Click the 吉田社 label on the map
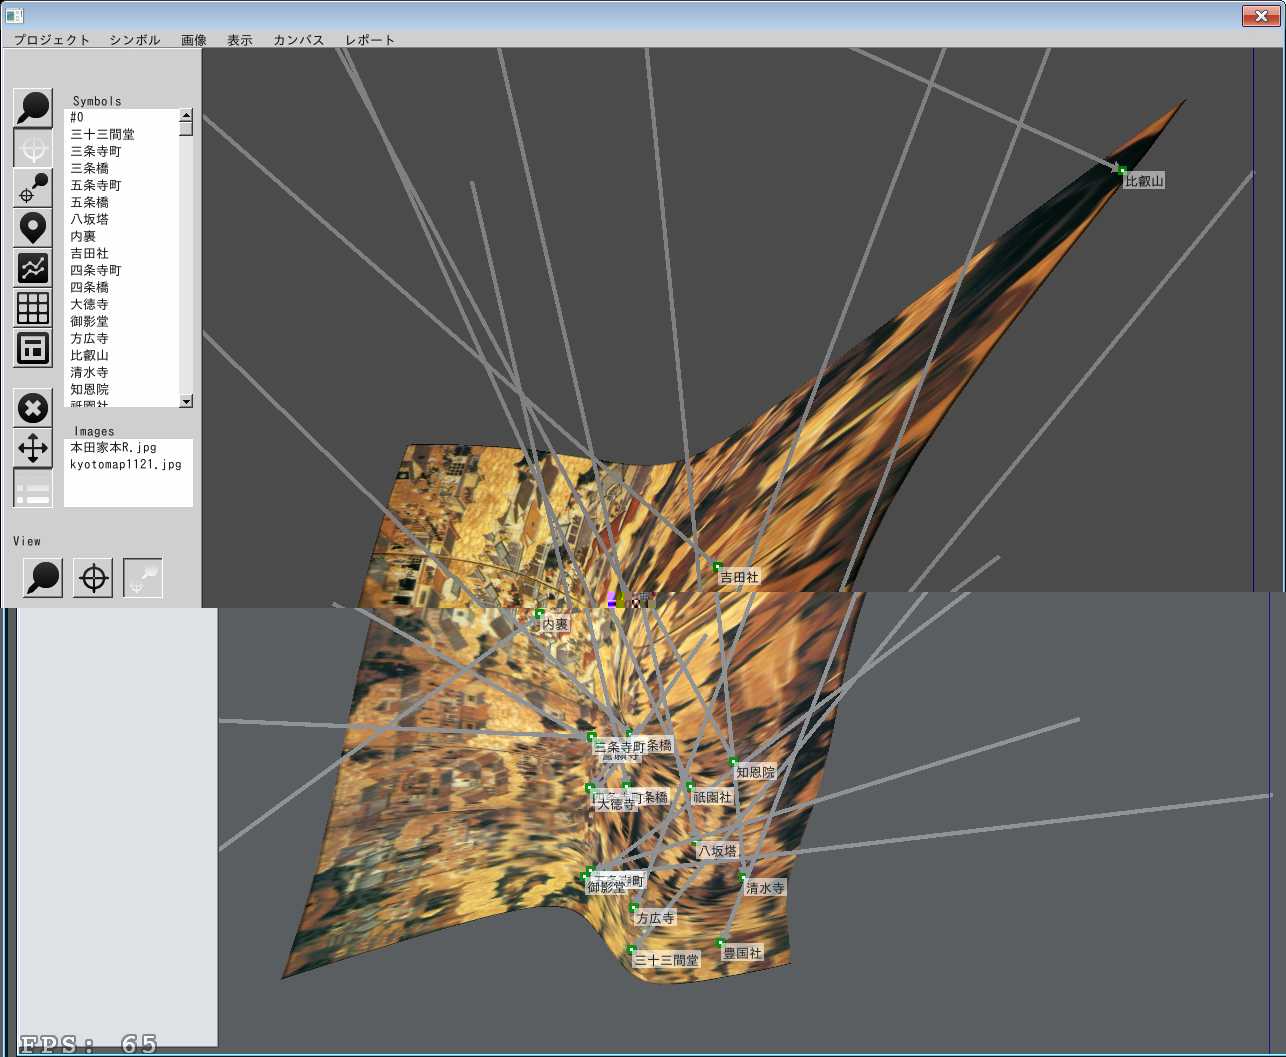The image size is (1286, 1057). [739, 577]
